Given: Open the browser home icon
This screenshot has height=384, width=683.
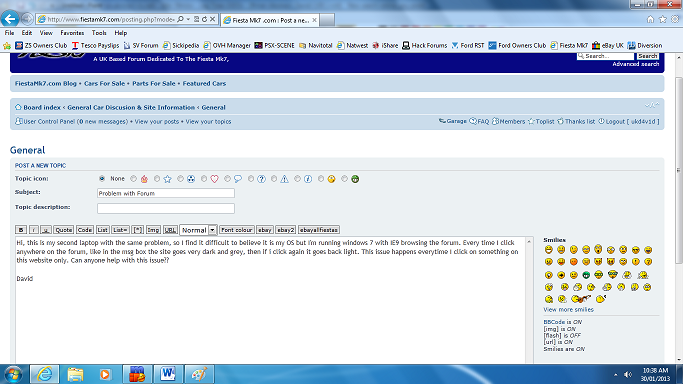Looking at the screenshot, I should 650,19.
